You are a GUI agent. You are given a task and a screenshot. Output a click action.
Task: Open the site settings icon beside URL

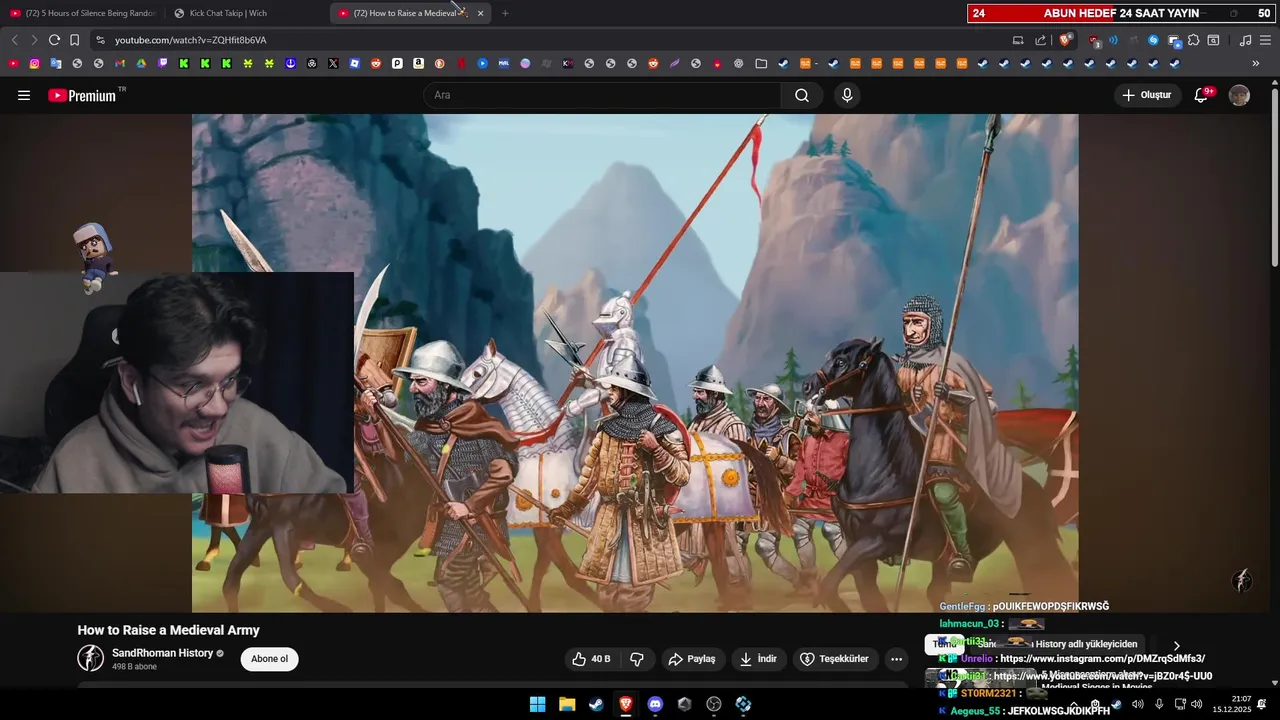(x=100, y=40)
